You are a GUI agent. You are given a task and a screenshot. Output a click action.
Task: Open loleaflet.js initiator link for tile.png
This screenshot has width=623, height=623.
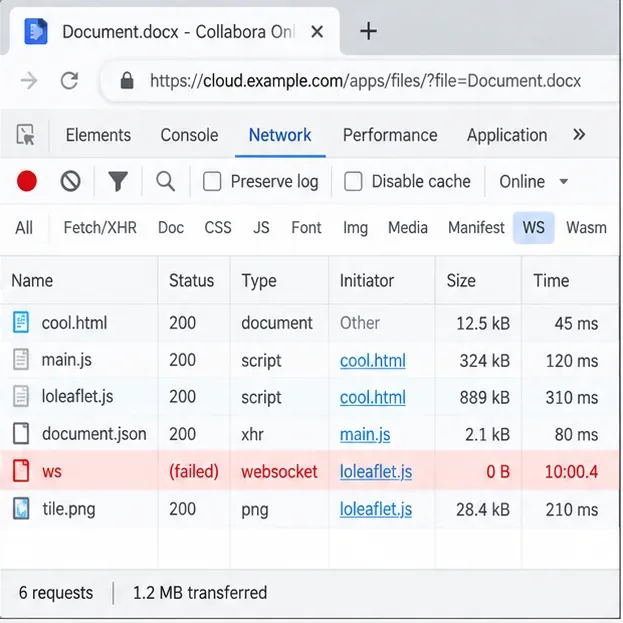(375, 509)
